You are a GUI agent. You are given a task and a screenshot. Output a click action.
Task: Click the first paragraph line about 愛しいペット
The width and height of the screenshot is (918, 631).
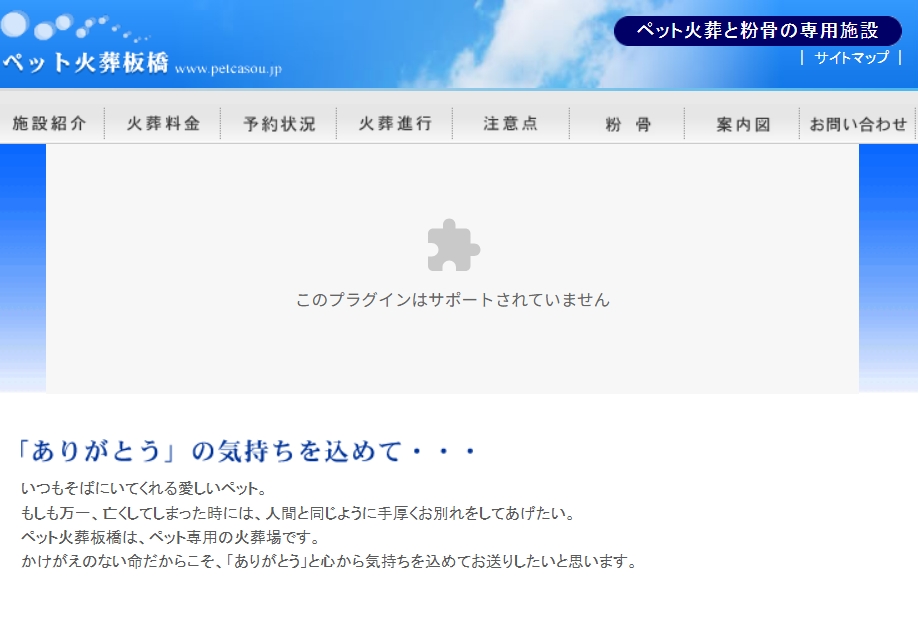[x=143, y=489]
